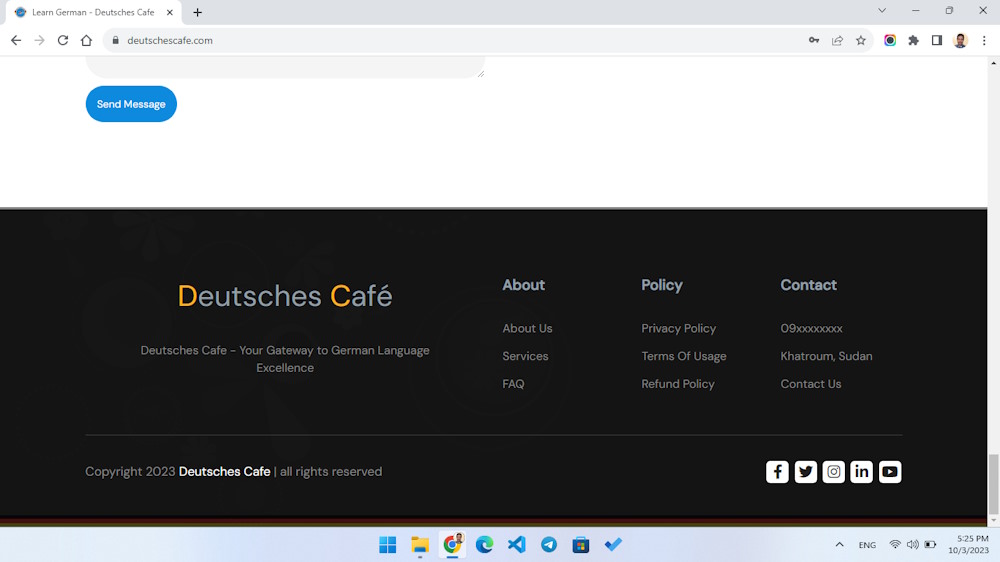This screenshot has height=562, width=1000.
Task: View site information via the lock icon
Action: coord(115,40)
